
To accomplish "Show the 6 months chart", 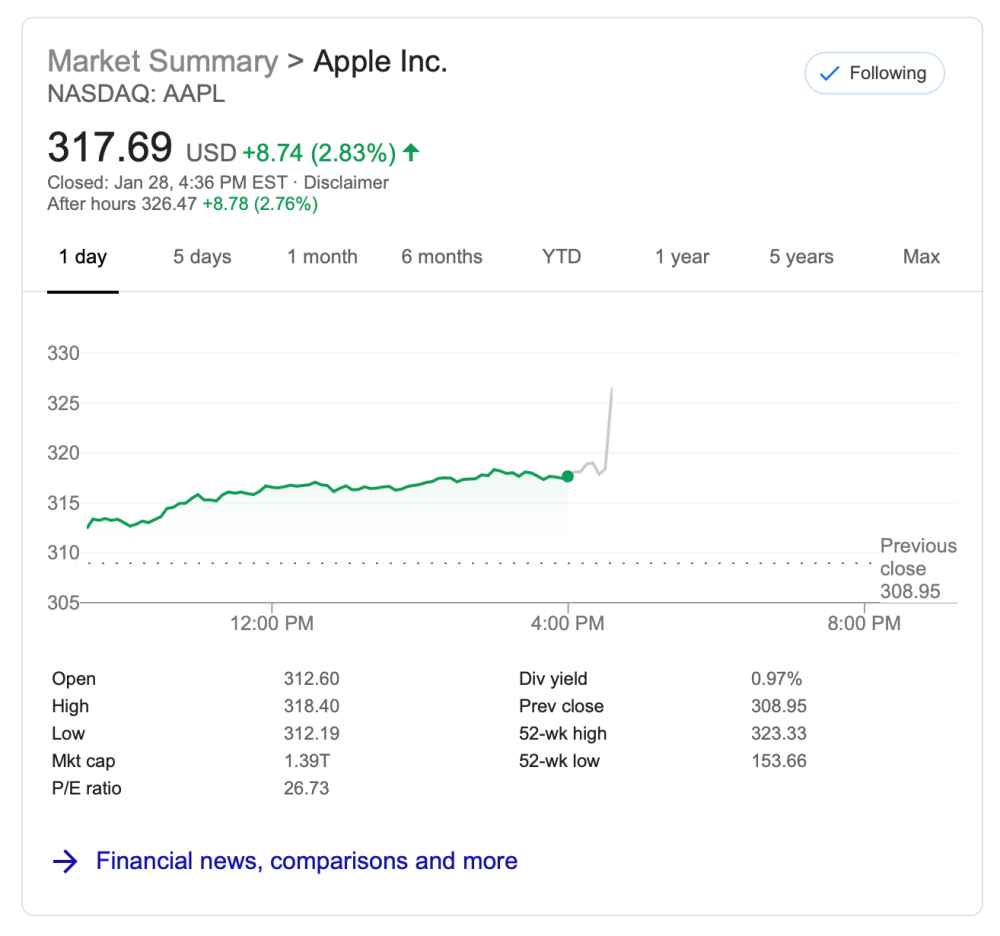I will 442,257.
